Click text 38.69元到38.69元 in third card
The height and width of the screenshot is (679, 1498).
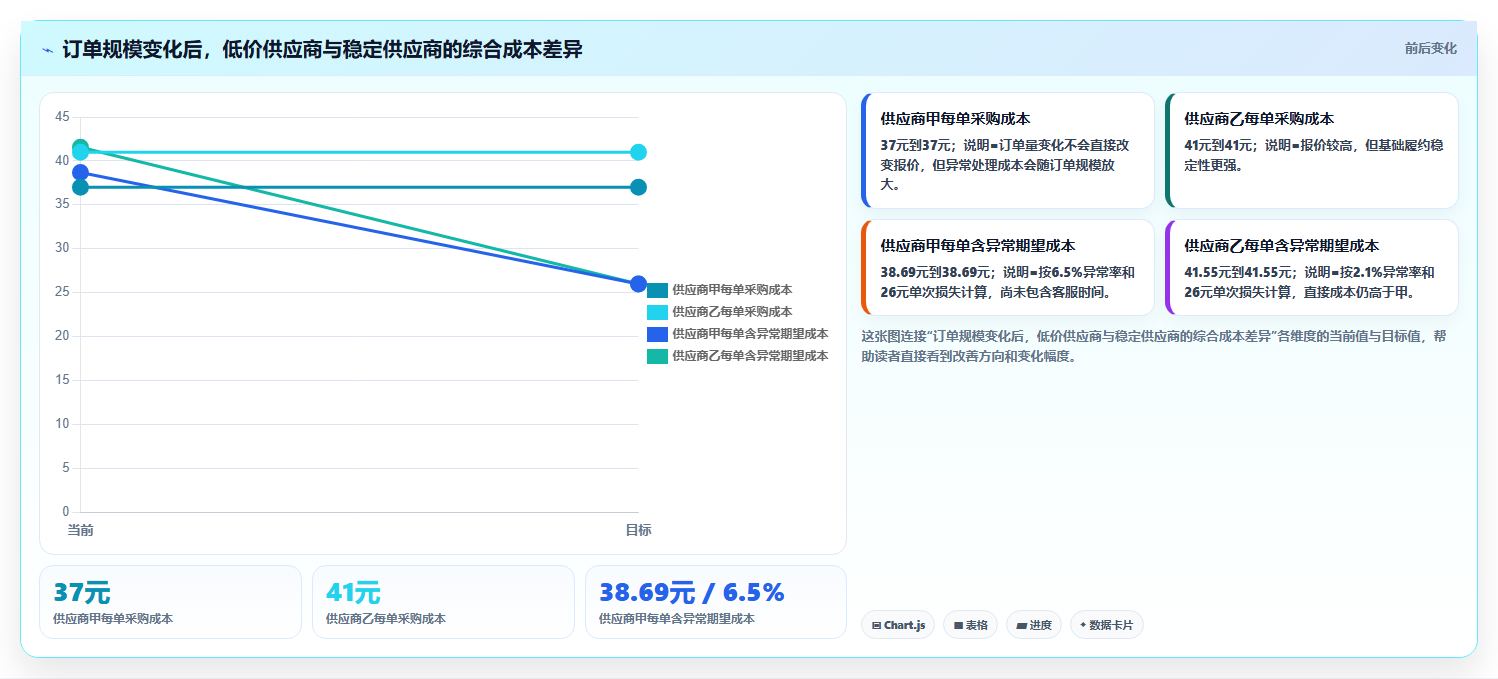click(x=937, y=272)
